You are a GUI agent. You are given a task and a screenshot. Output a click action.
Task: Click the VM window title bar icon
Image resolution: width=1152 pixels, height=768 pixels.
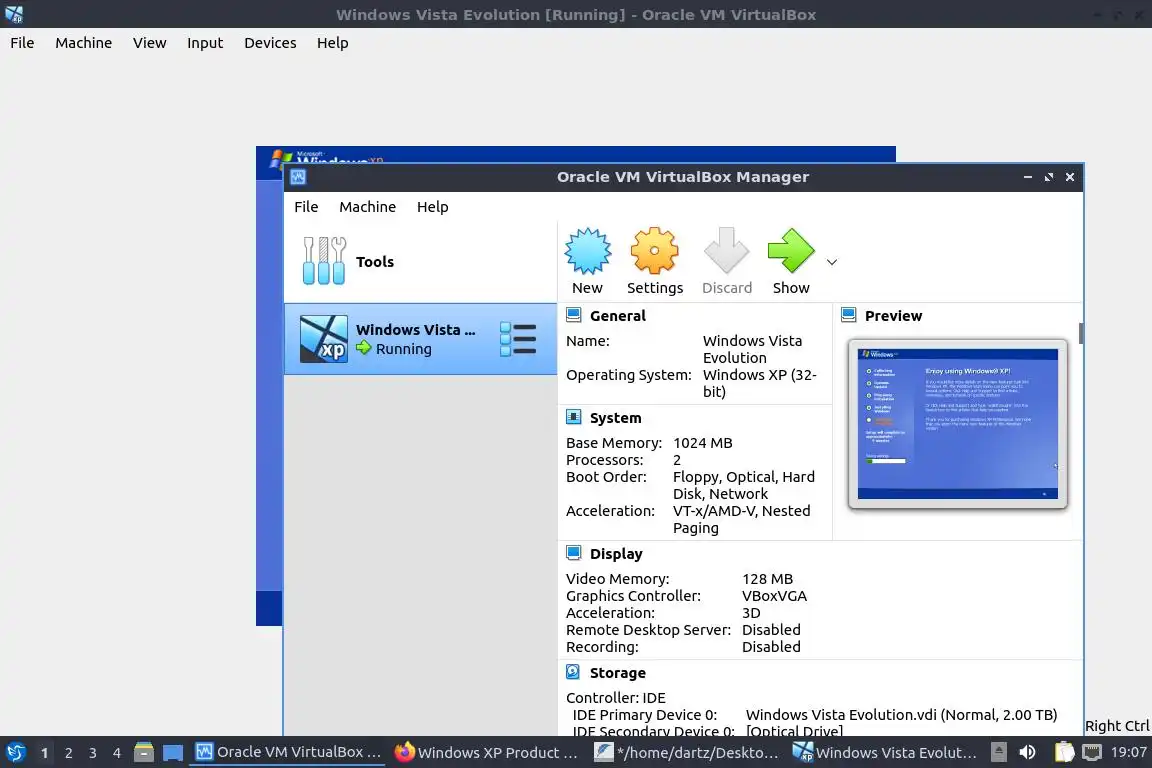14,14
